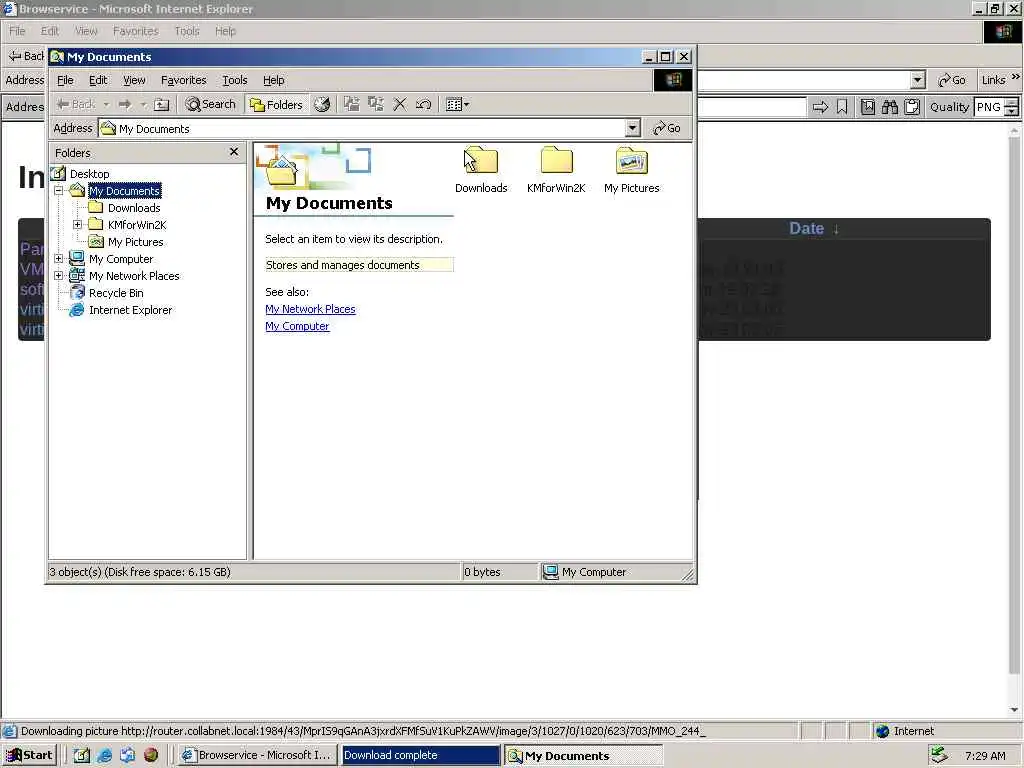Image resolution: width=1024 pixels, height=768 pixels.
Task: Click Back in Internet Explorer toolbar
Action: tap(25, 56)
